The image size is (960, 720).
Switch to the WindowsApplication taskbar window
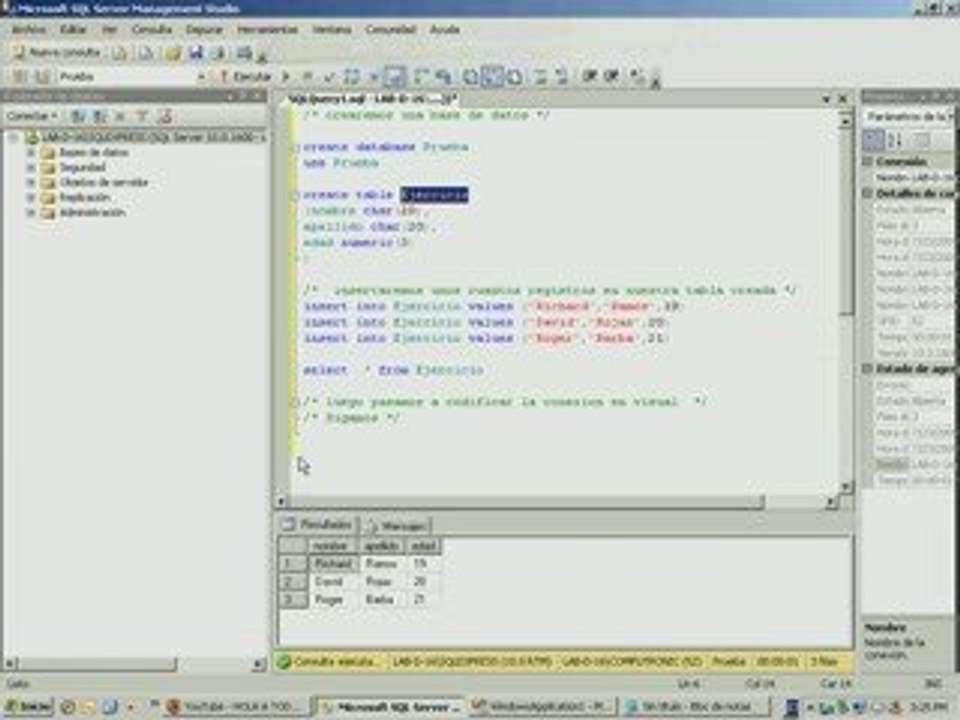coord(542,707)
